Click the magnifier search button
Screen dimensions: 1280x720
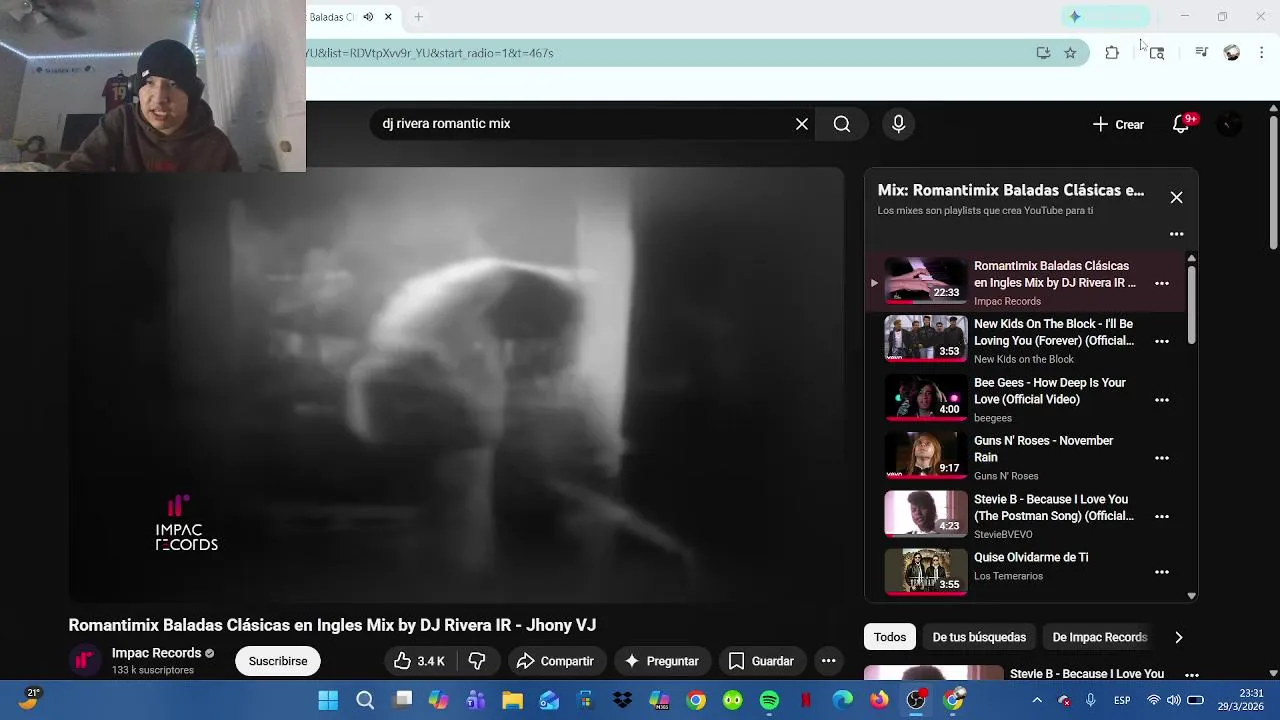(x=842, y=124)
